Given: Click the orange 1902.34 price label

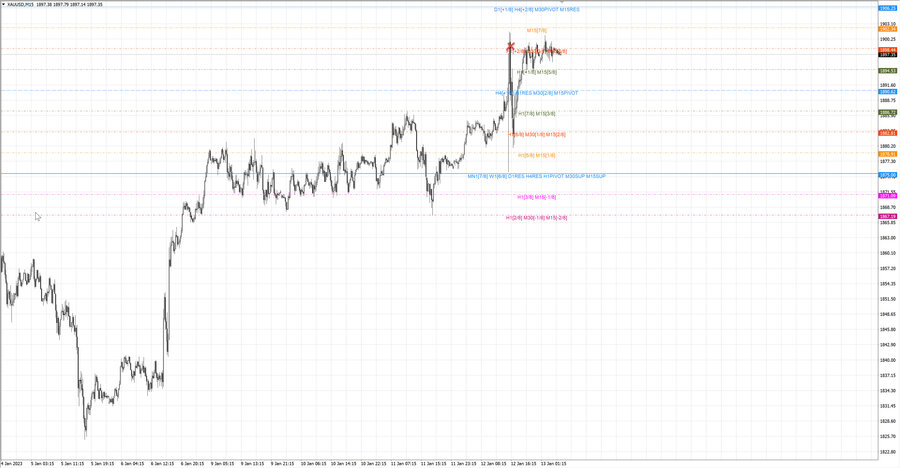Looking at the screenshot, I should (888, 29).
